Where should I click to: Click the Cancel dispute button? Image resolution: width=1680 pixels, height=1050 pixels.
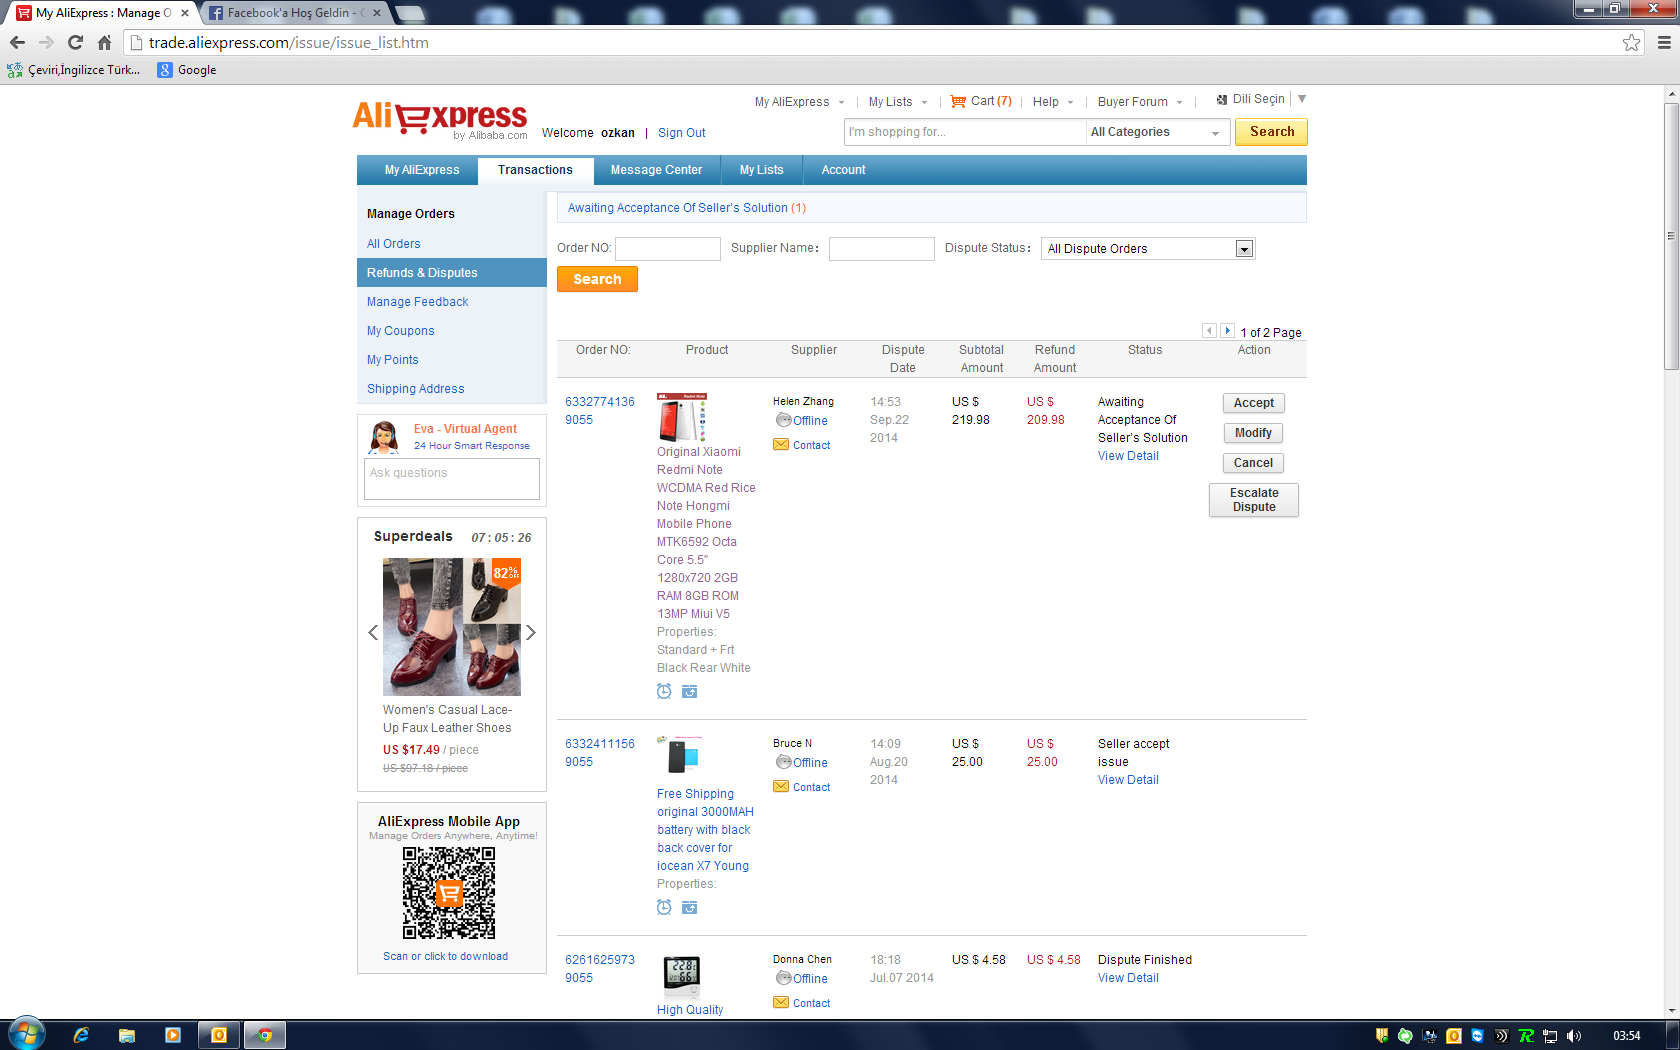1253,463
